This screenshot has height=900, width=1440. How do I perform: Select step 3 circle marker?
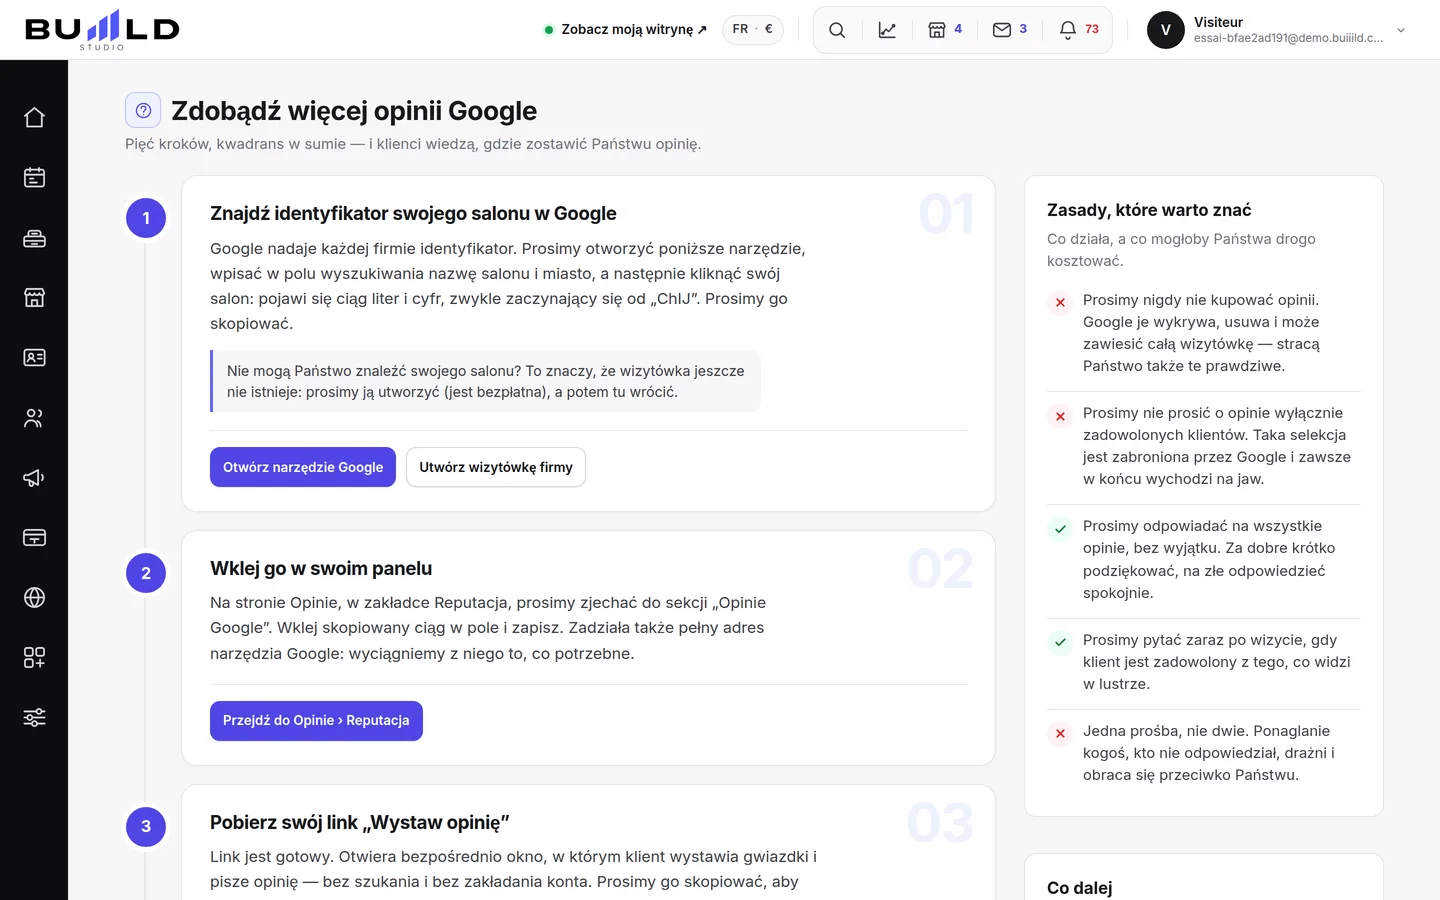pos(146,827)
